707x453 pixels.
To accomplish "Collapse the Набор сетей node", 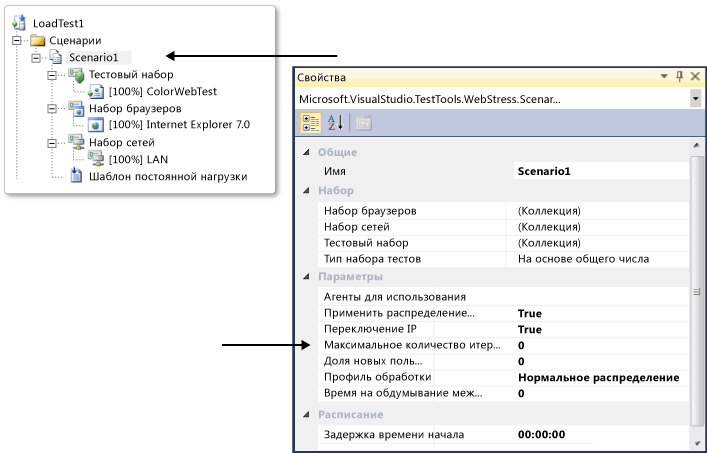I will click(x=52, y=143).
